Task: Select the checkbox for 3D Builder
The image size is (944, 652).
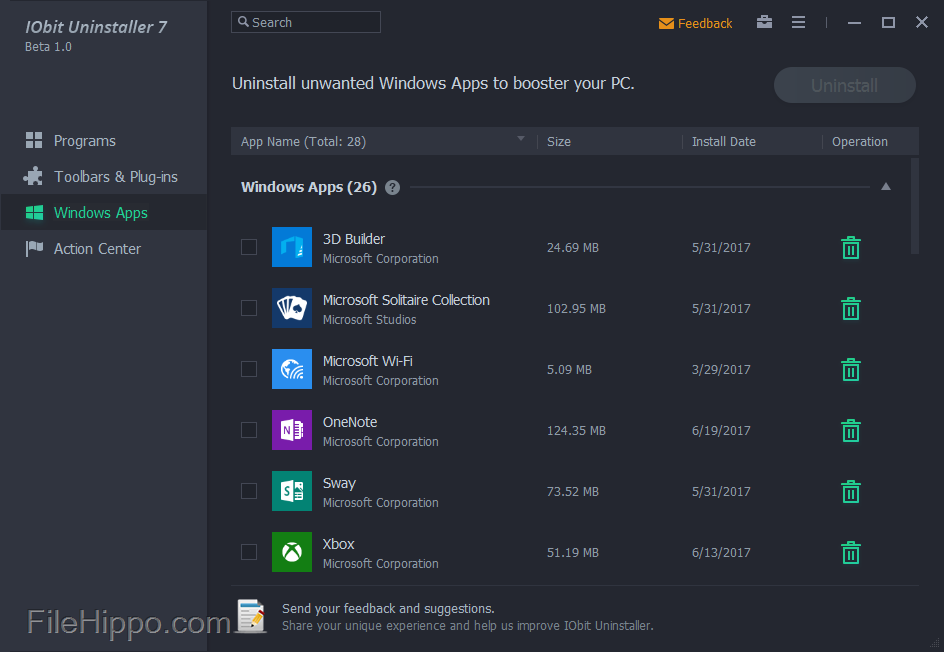Action: (249, 247)
